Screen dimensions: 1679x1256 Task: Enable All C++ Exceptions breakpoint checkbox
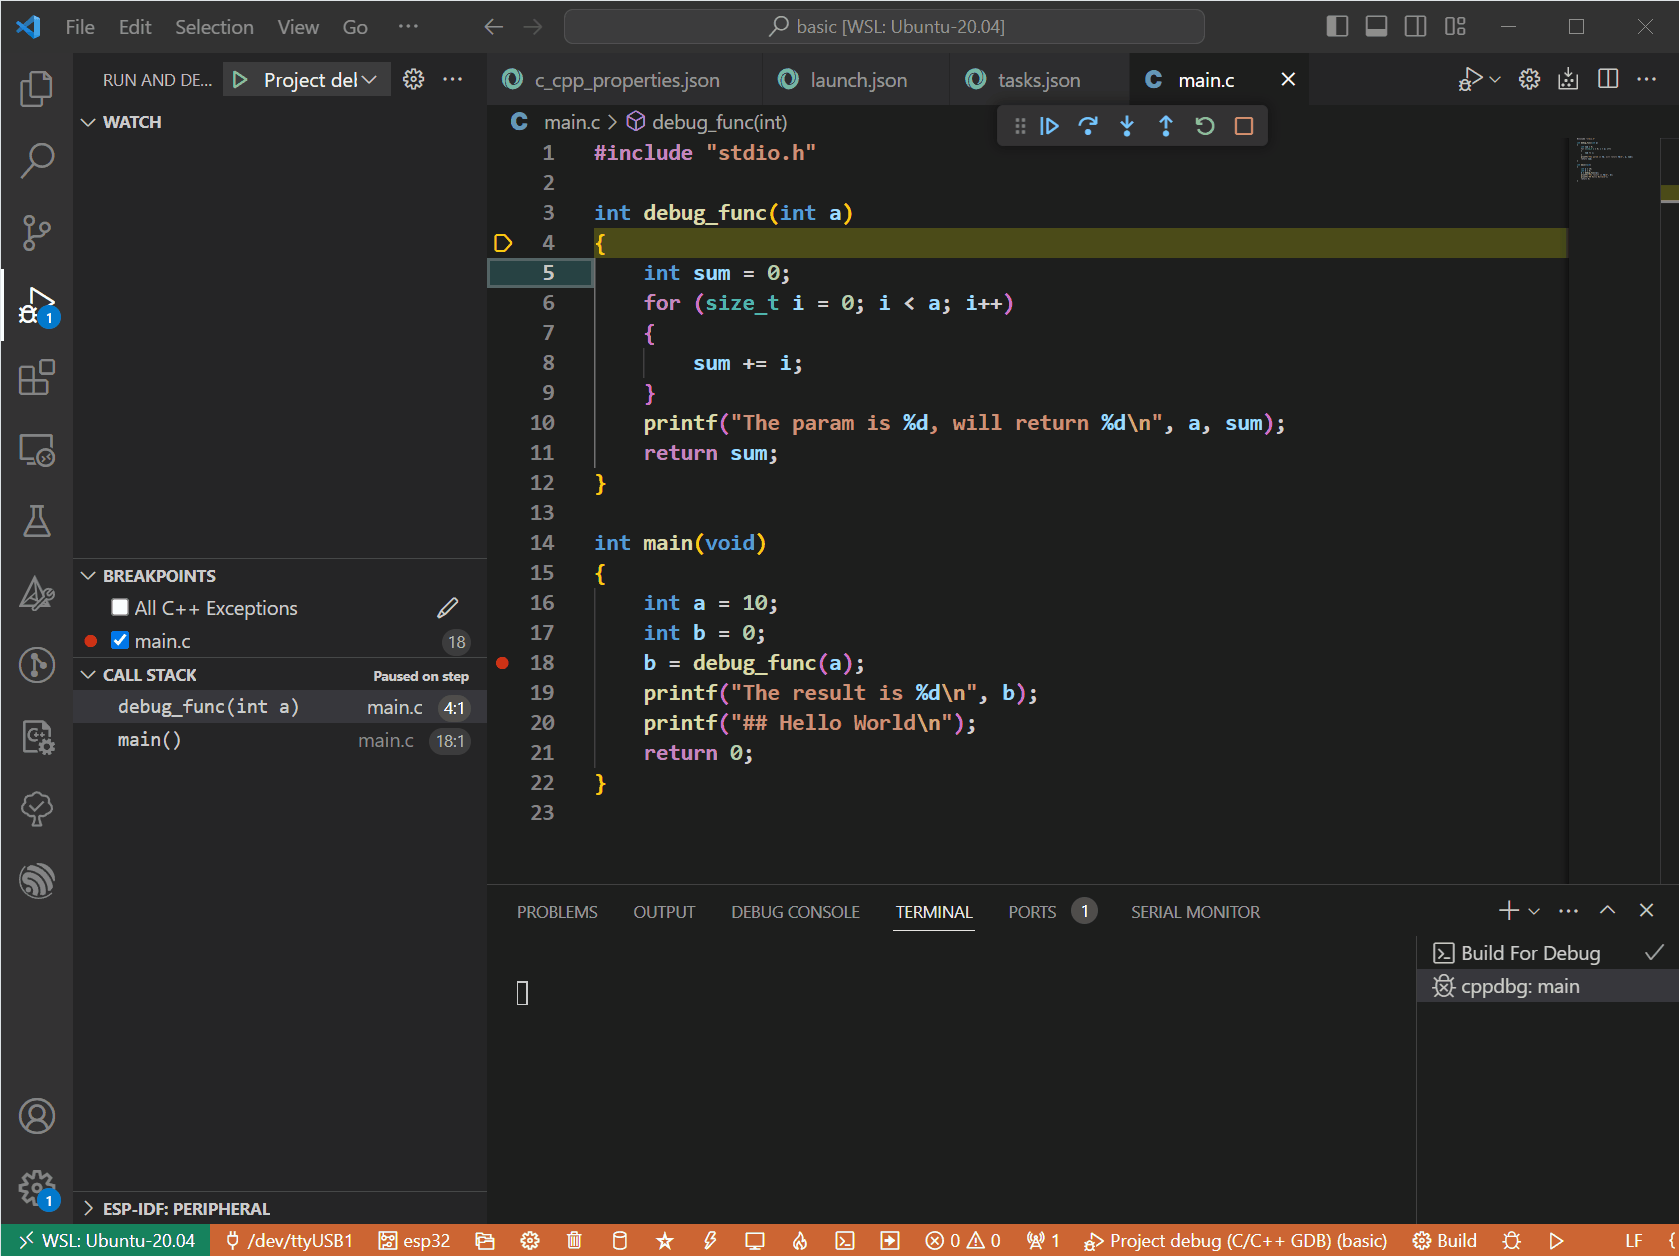(x=120, y=607)
